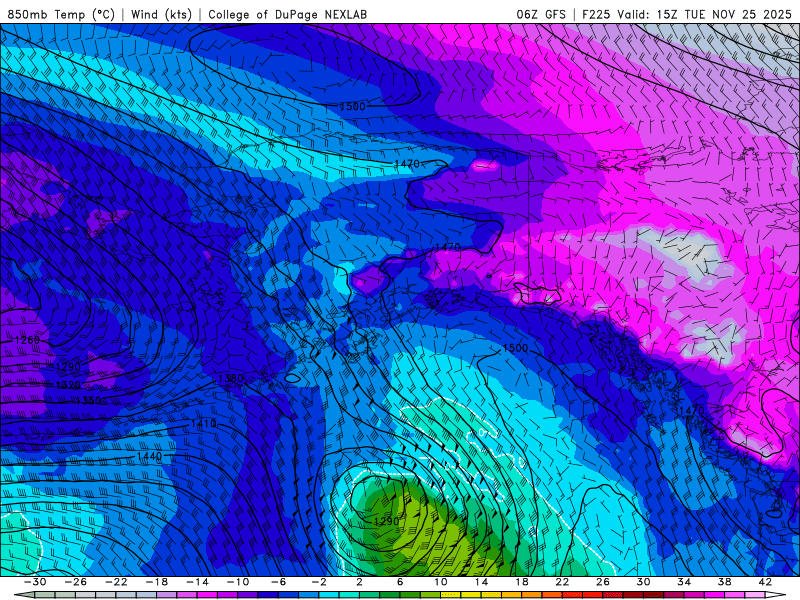
Task: Click the 'Wind (kts)' header label
Action: pyautogui.click(x=161, y=14)
